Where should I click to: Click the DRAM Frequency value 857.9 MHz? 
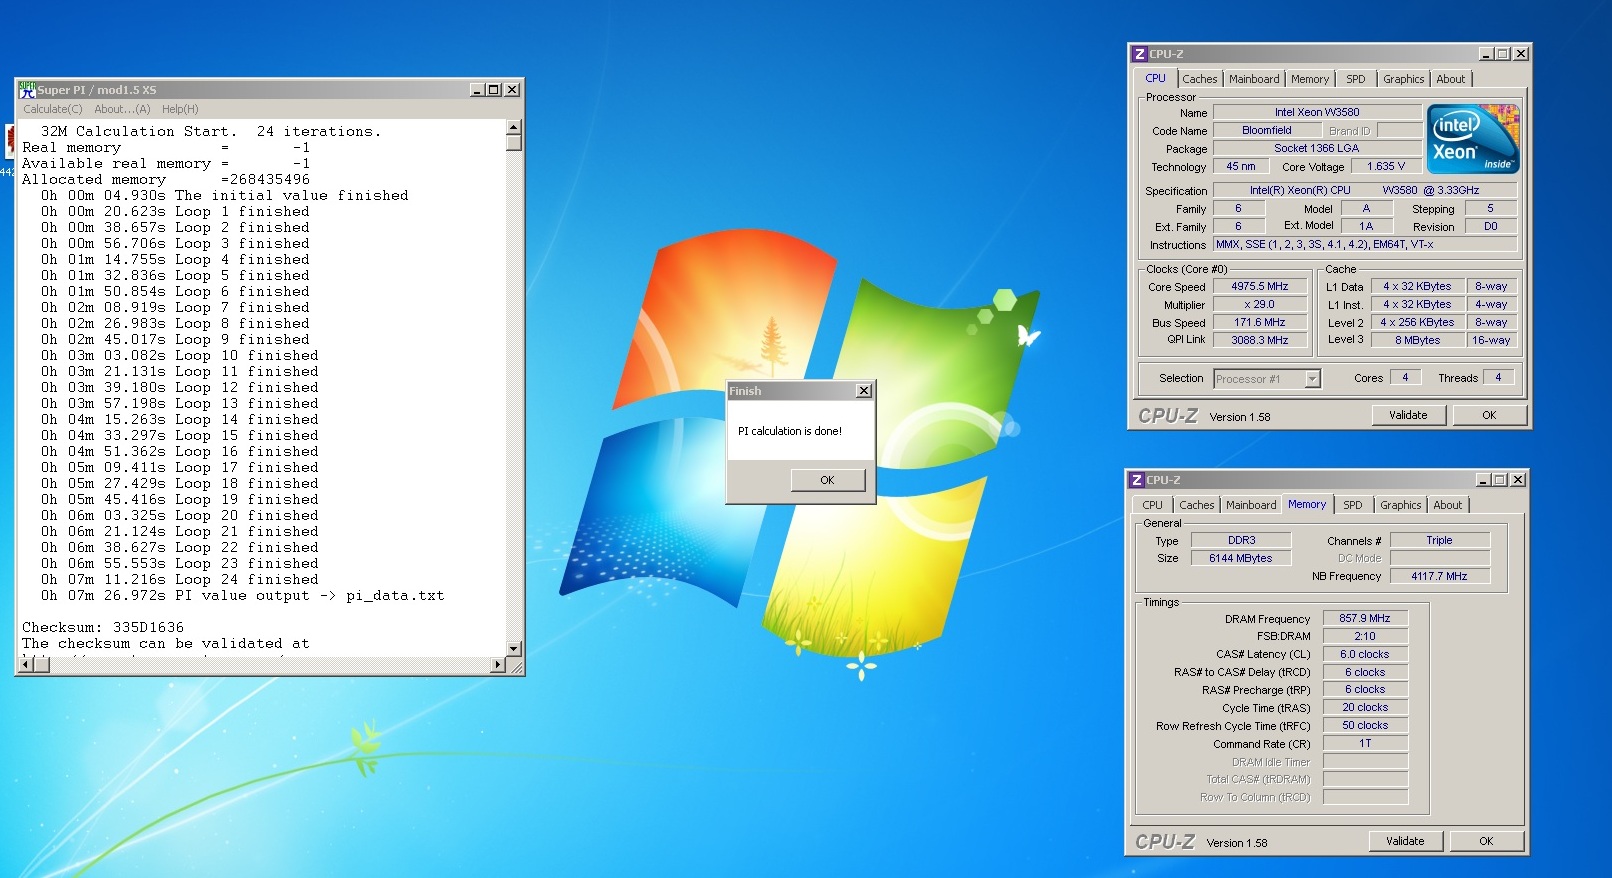[1365, 619]
